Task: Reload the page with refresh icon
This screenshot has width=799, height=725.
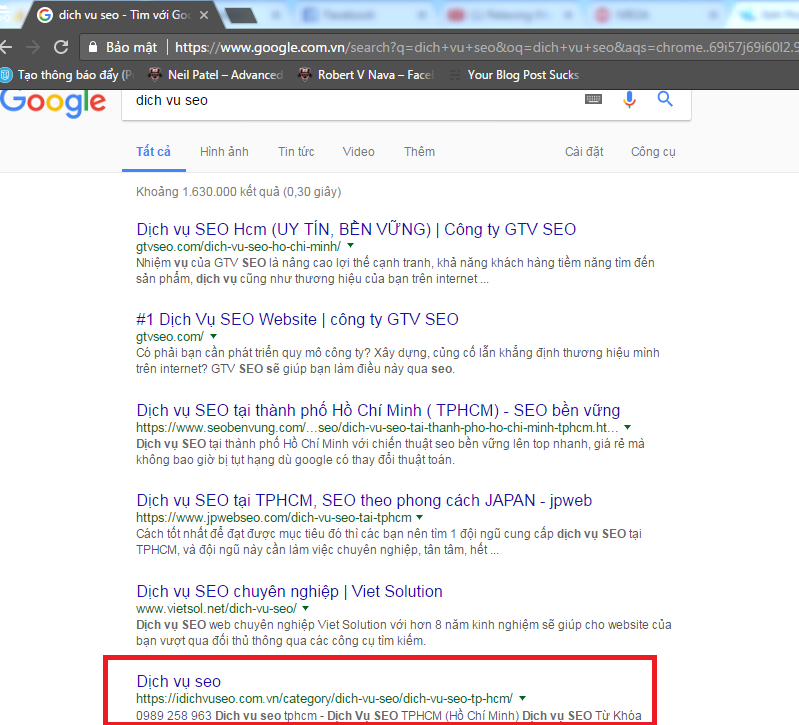Action: click(61, 47)
